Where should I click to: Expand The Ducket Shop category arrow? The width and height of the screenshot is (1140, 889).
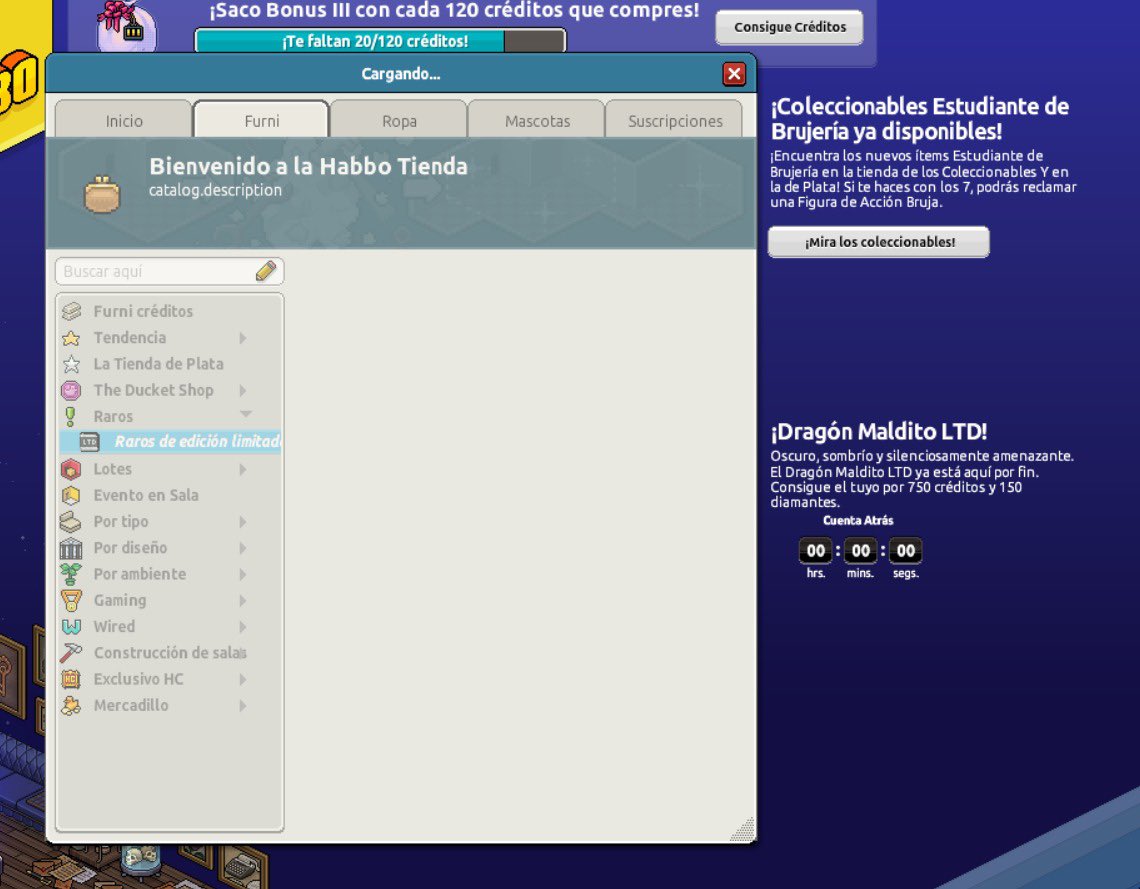[243, 390]
